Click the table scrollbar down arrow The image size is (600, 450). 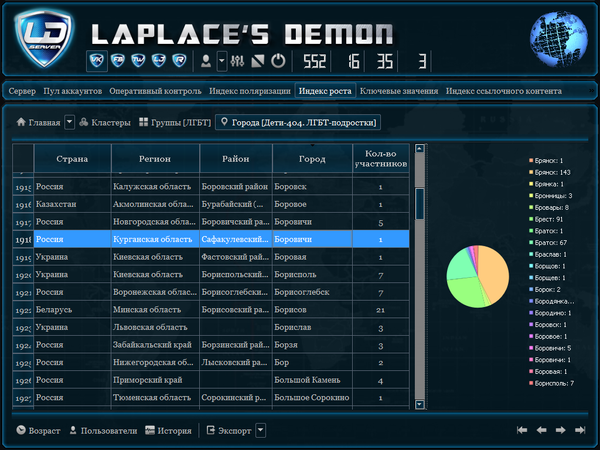(x=420, y=404)
